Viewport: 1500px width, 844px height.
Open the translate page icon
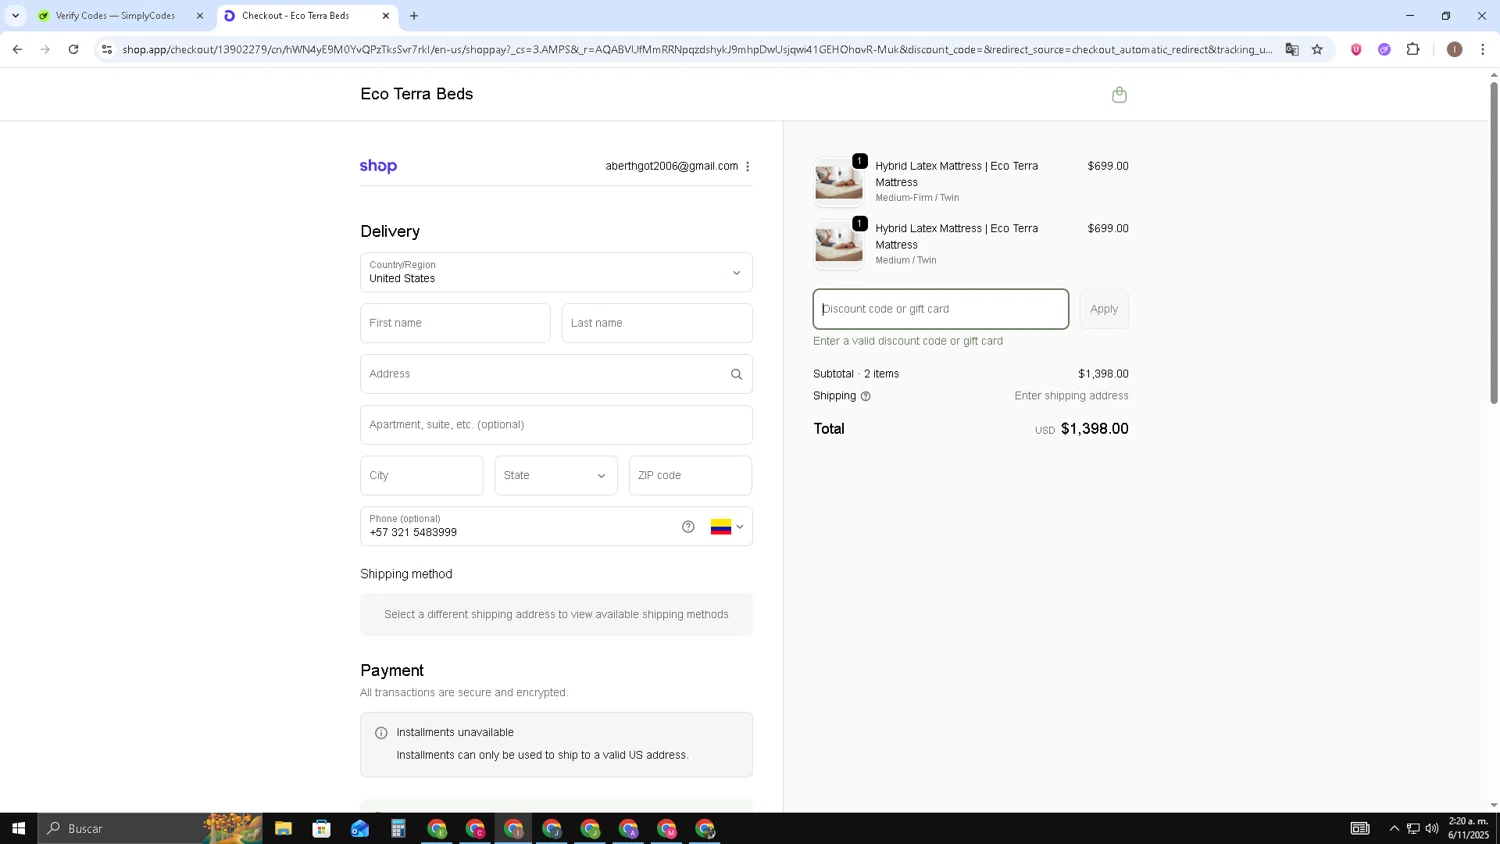tap(1292, 49)
